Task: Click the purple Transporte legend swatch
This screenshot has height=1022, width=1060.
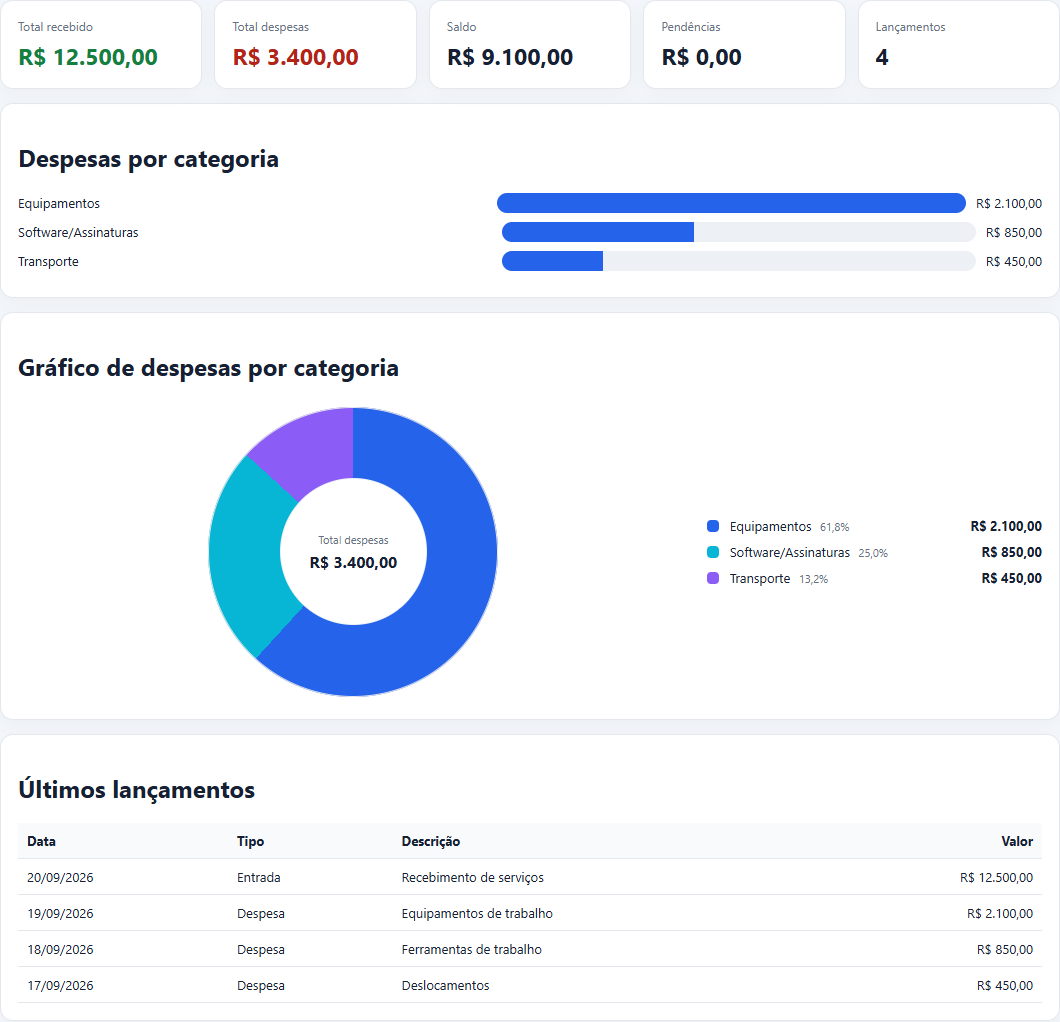Action: coord(713,578)
